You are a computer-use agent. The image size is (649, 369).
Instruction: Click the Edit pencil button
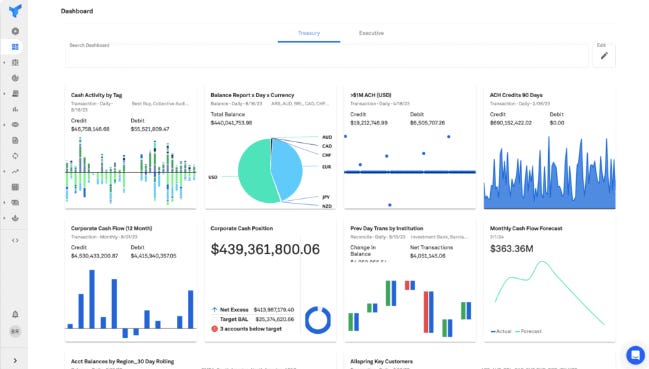point(604,55)
